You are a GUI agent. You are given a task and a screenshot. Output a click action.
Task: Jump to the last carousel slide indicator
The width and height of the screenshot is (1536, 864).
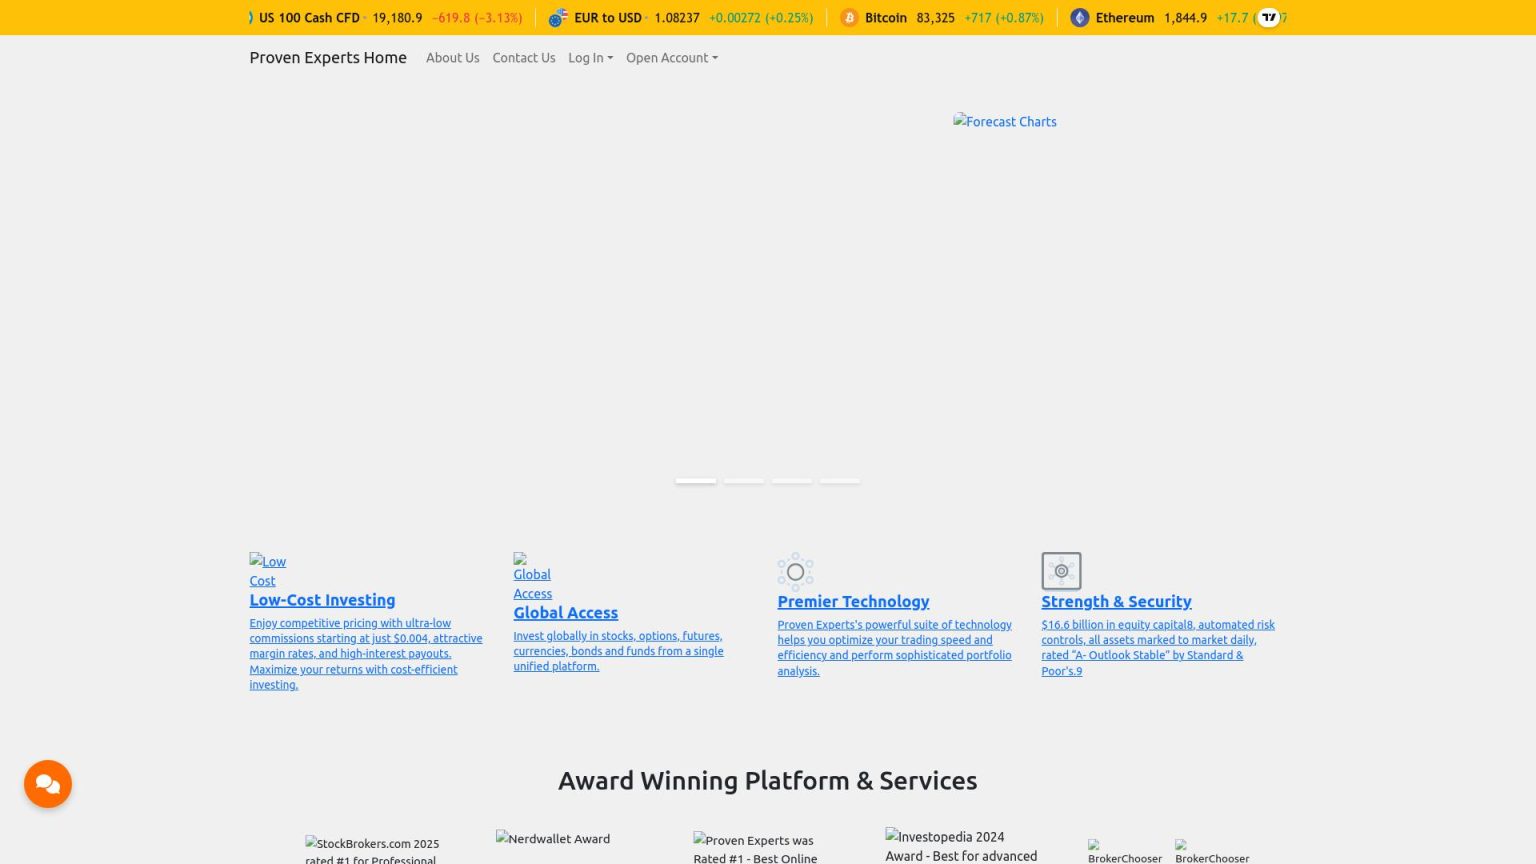tap(840, 481)
